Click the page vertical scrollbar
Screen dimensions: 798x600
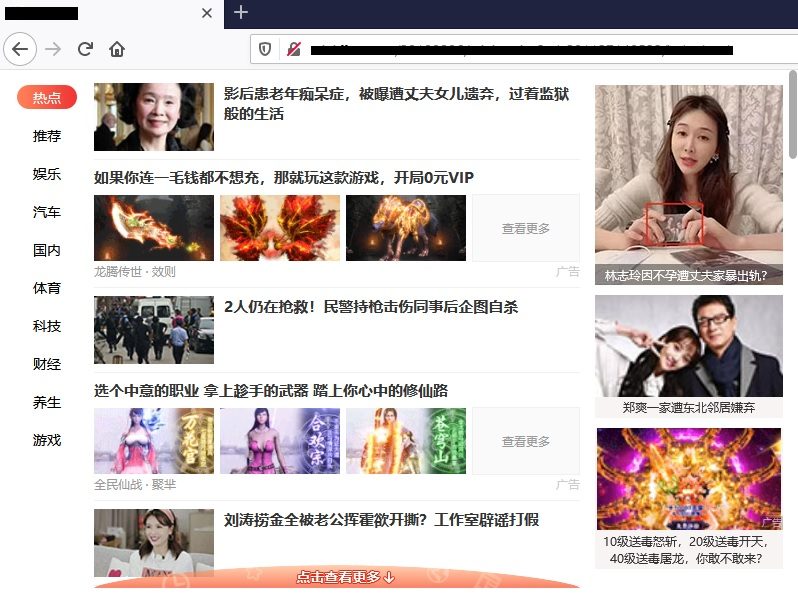[793, 120]
